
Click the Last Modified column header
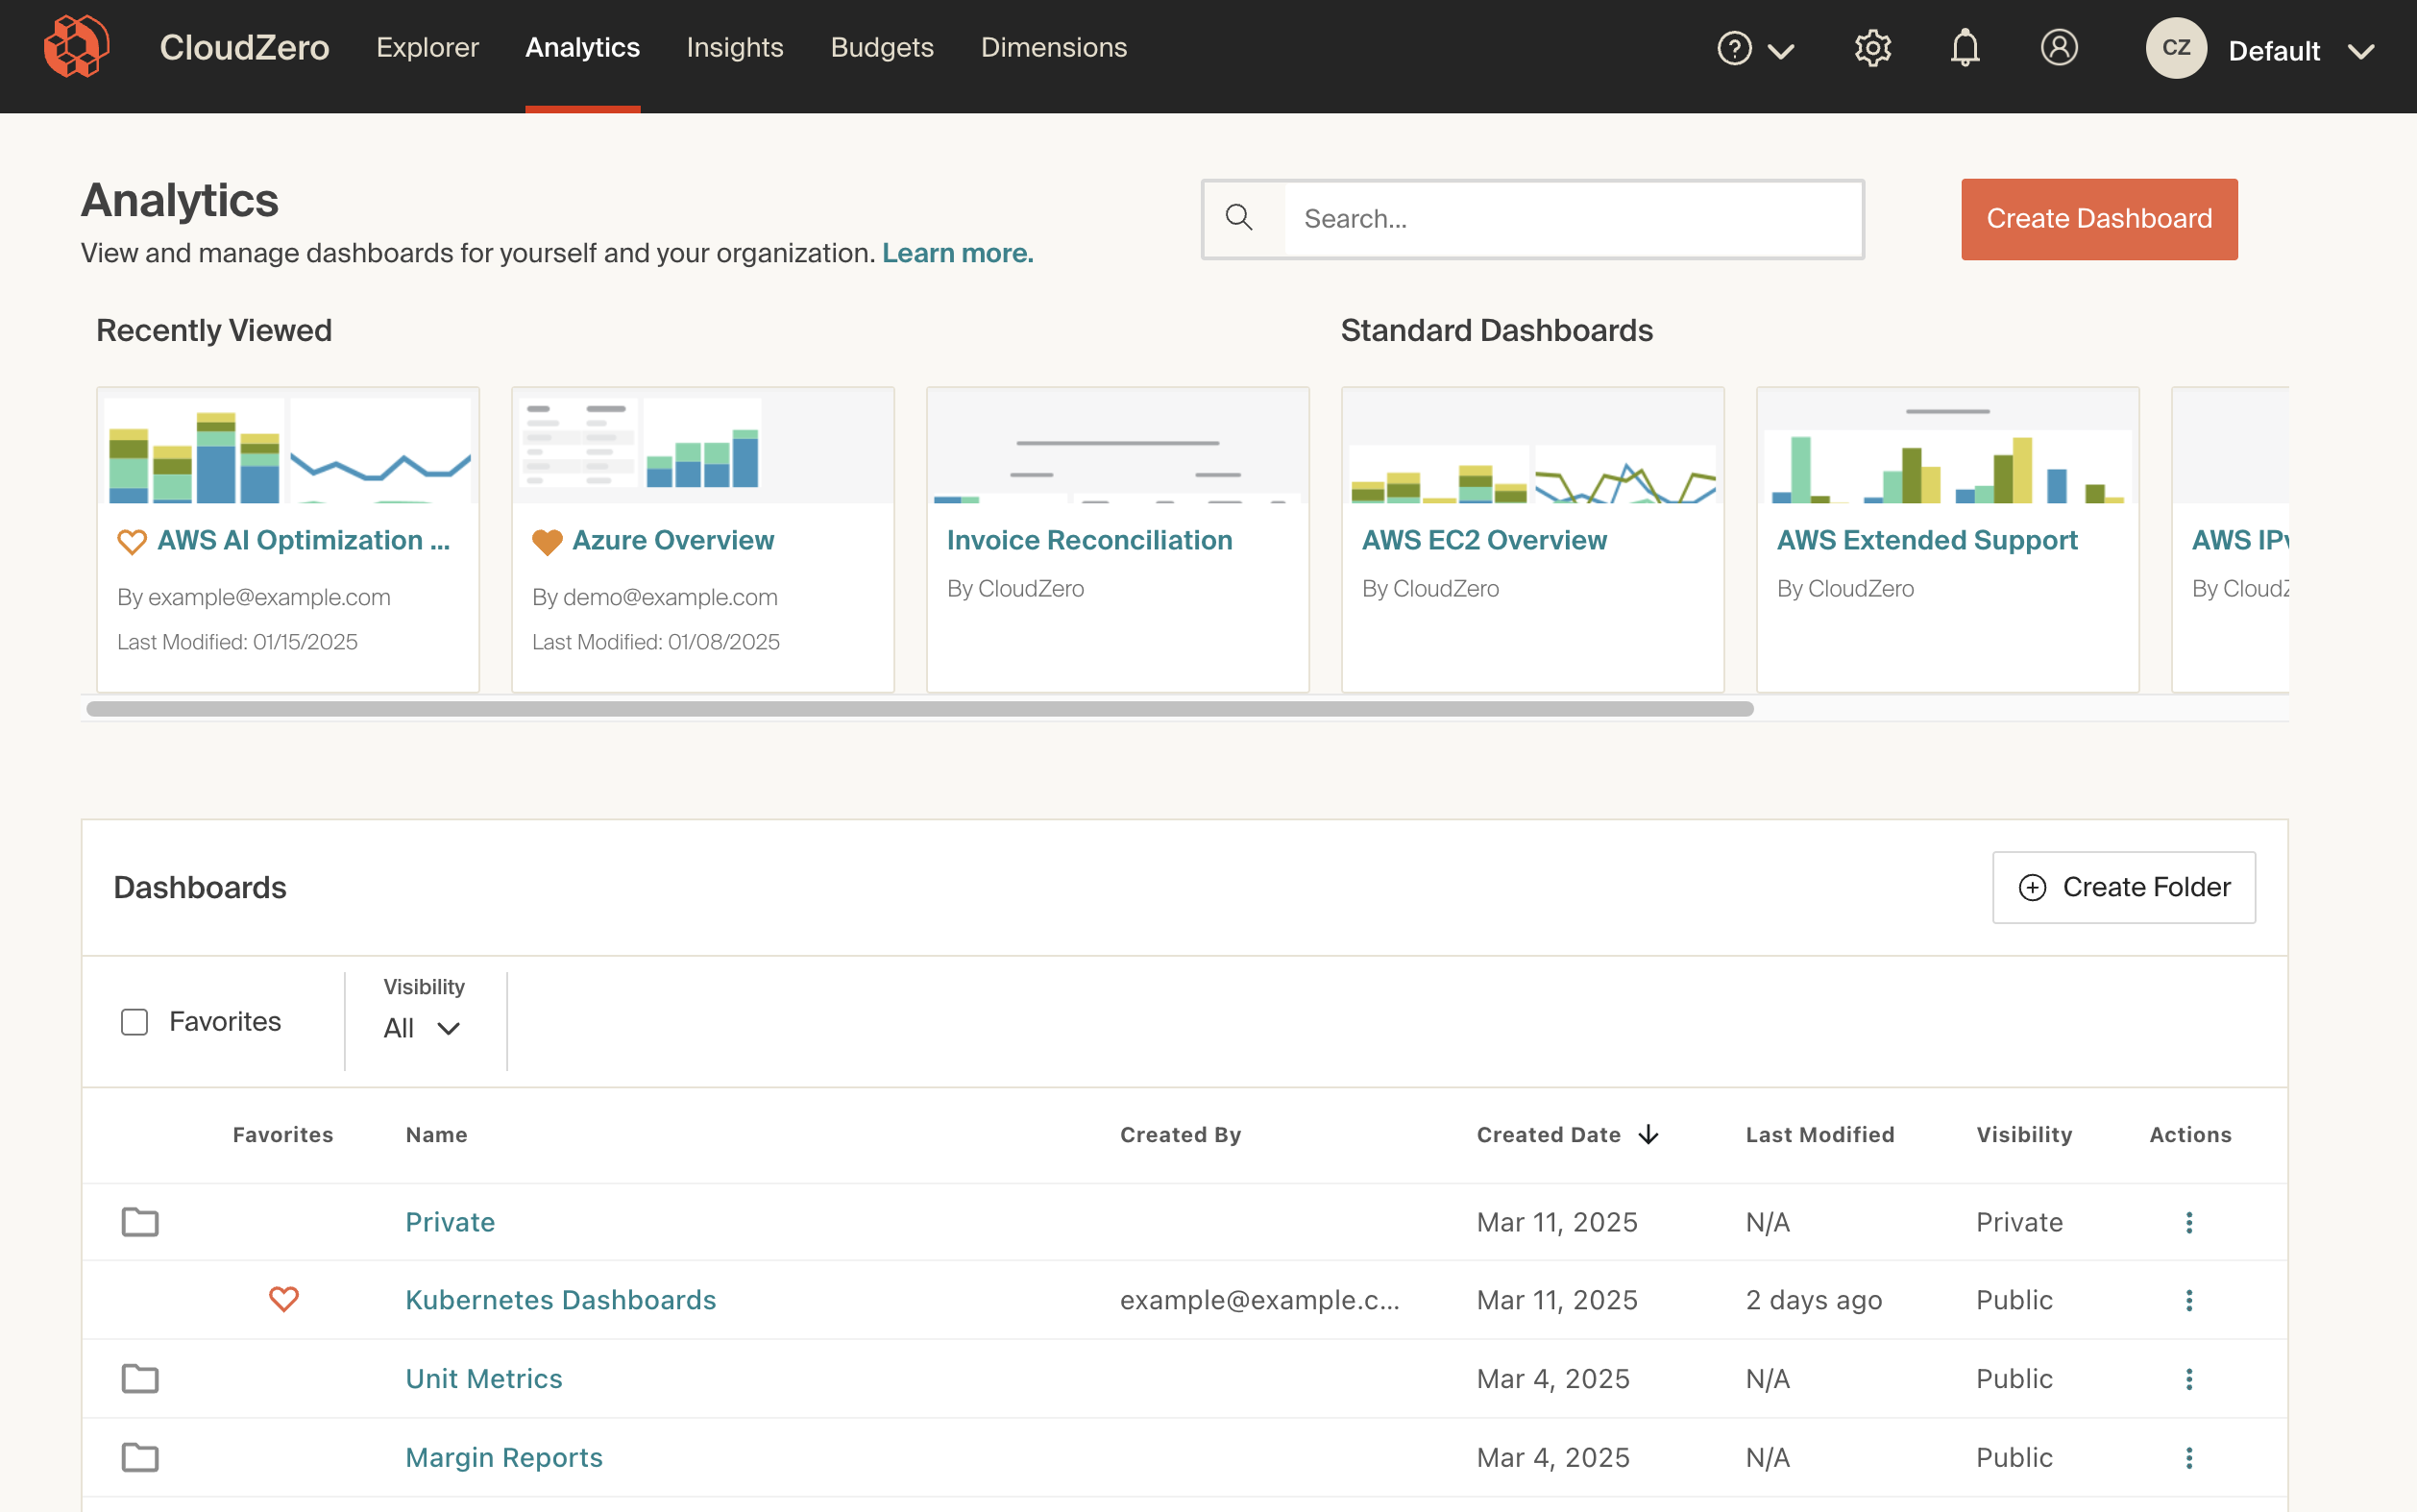(1820, 1134)
